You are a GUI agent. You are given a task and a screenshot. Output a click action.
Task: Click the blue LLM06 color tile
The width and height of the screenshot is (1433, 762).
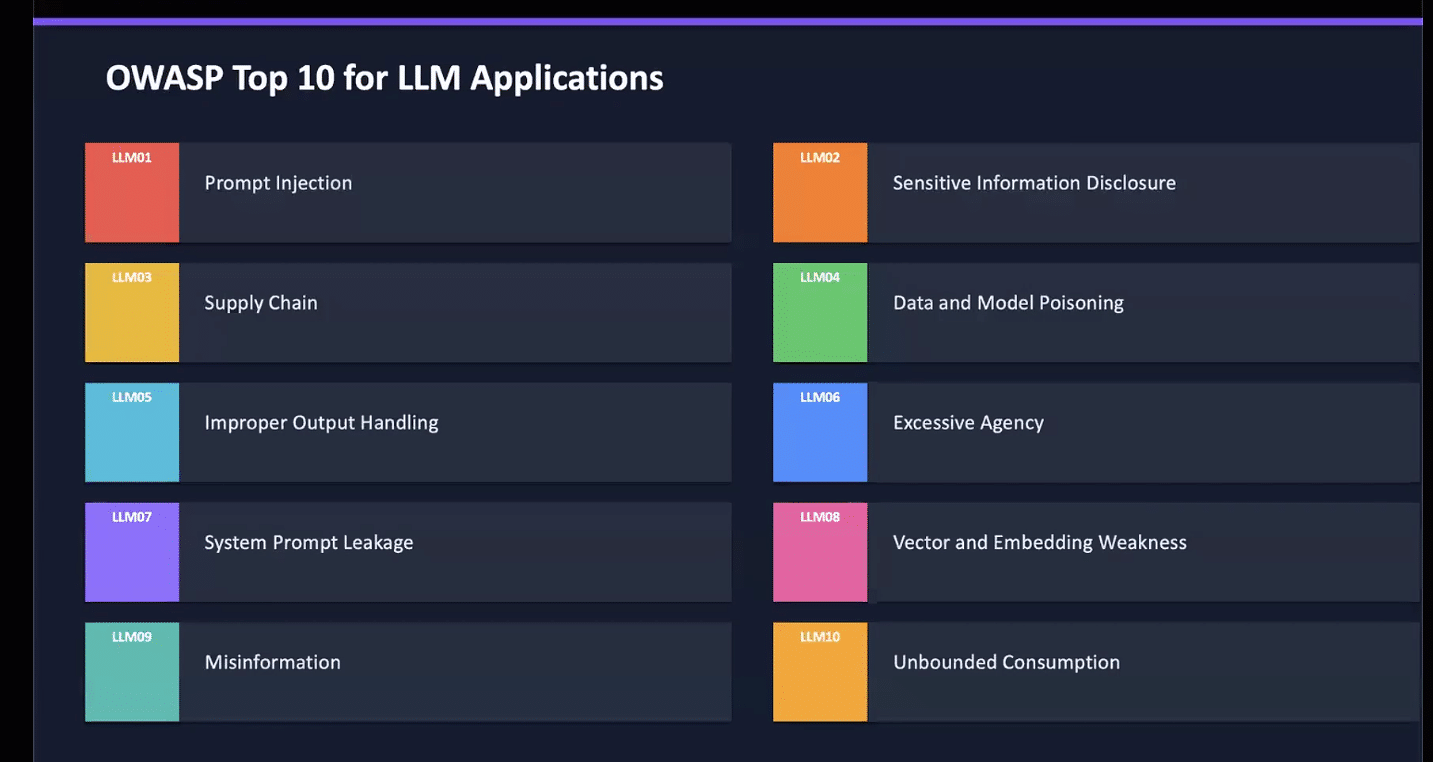(x=820, y=432)
